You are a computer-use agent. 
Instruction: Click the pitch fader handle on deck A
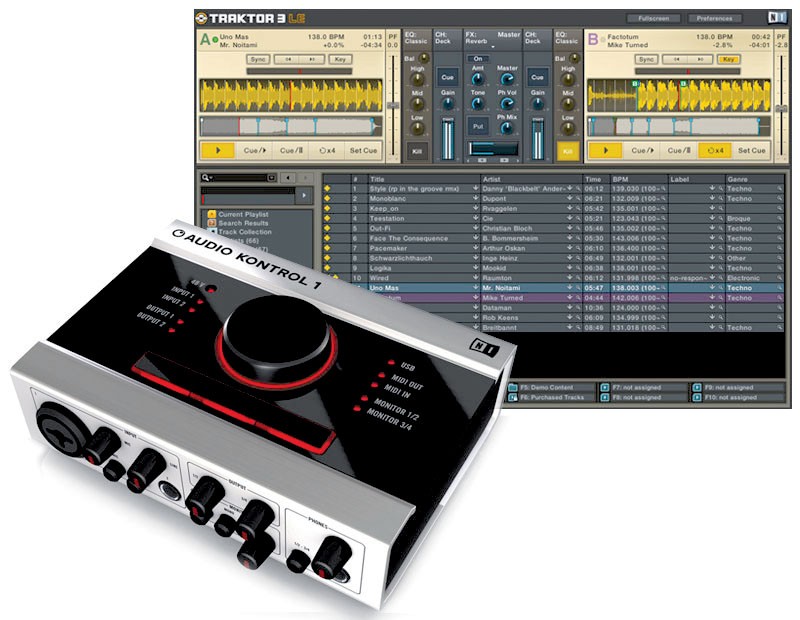pos(393,106)
